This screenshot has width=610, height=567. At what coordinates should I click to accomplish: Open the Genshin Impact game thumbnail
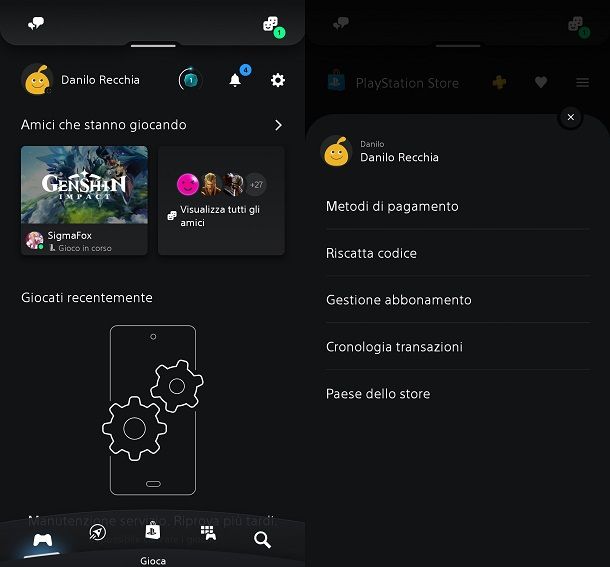coord(84,185)
